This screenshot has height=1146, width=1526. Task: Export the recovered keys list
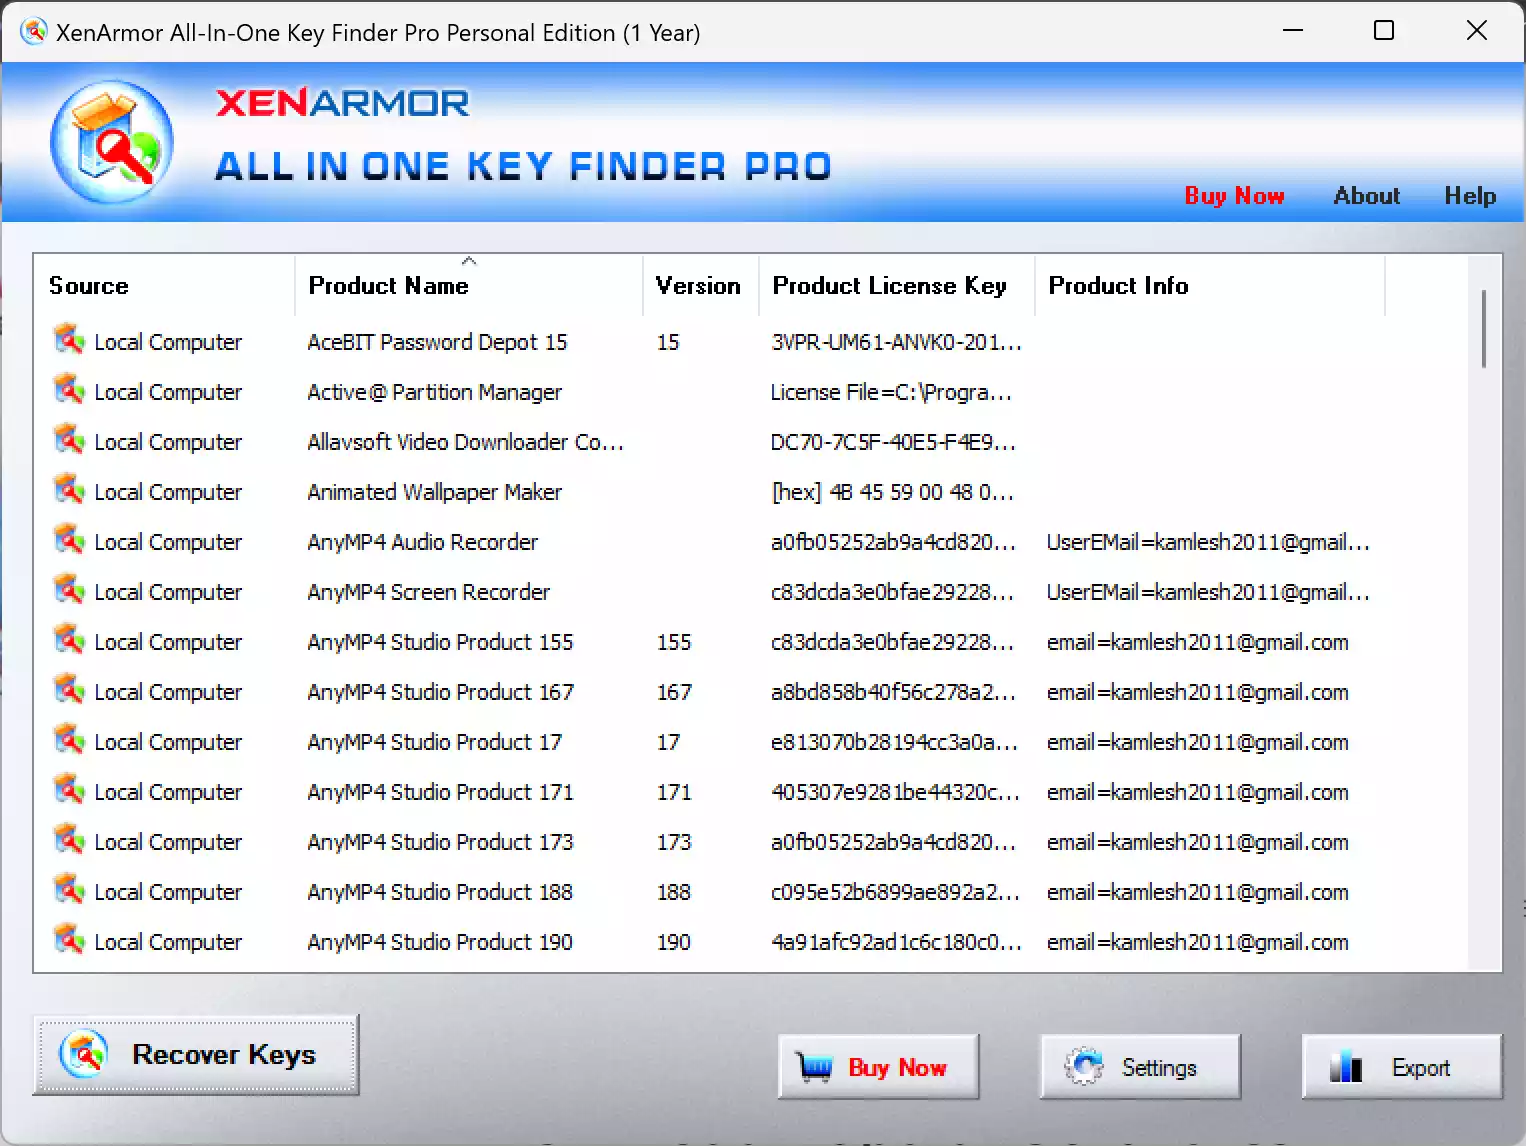pos(1402,1067)
